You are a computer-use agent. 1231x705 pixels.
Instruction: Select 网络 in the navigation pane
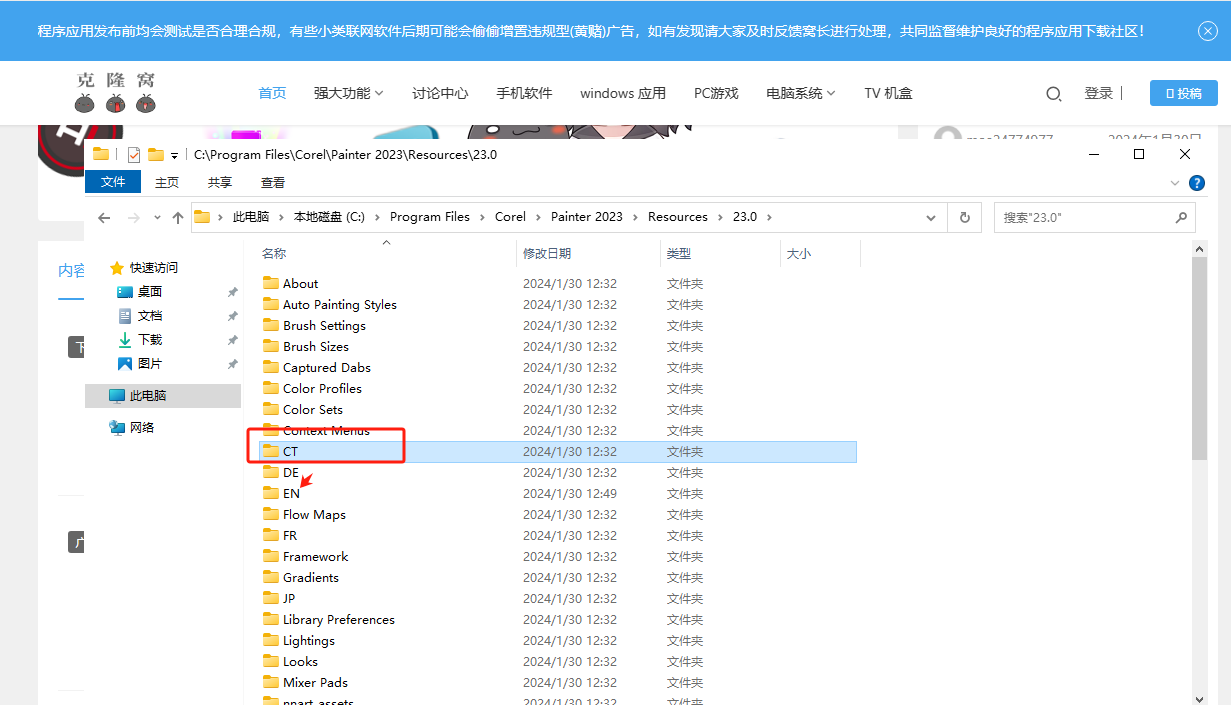pos(142,428)
